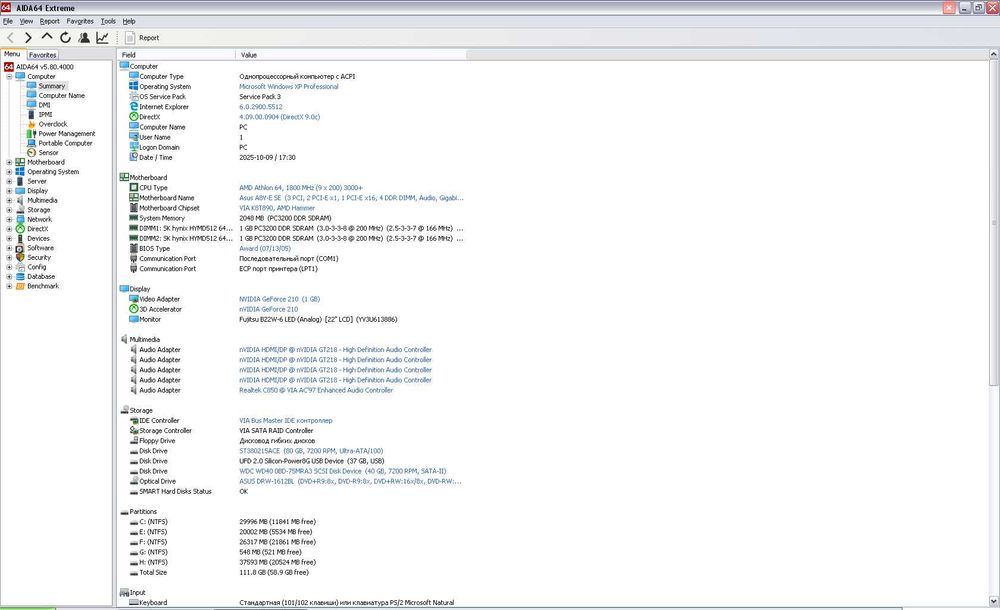Click the Software icon in the tree
This screenshot has width=1000, height=610.
[20, 248]
